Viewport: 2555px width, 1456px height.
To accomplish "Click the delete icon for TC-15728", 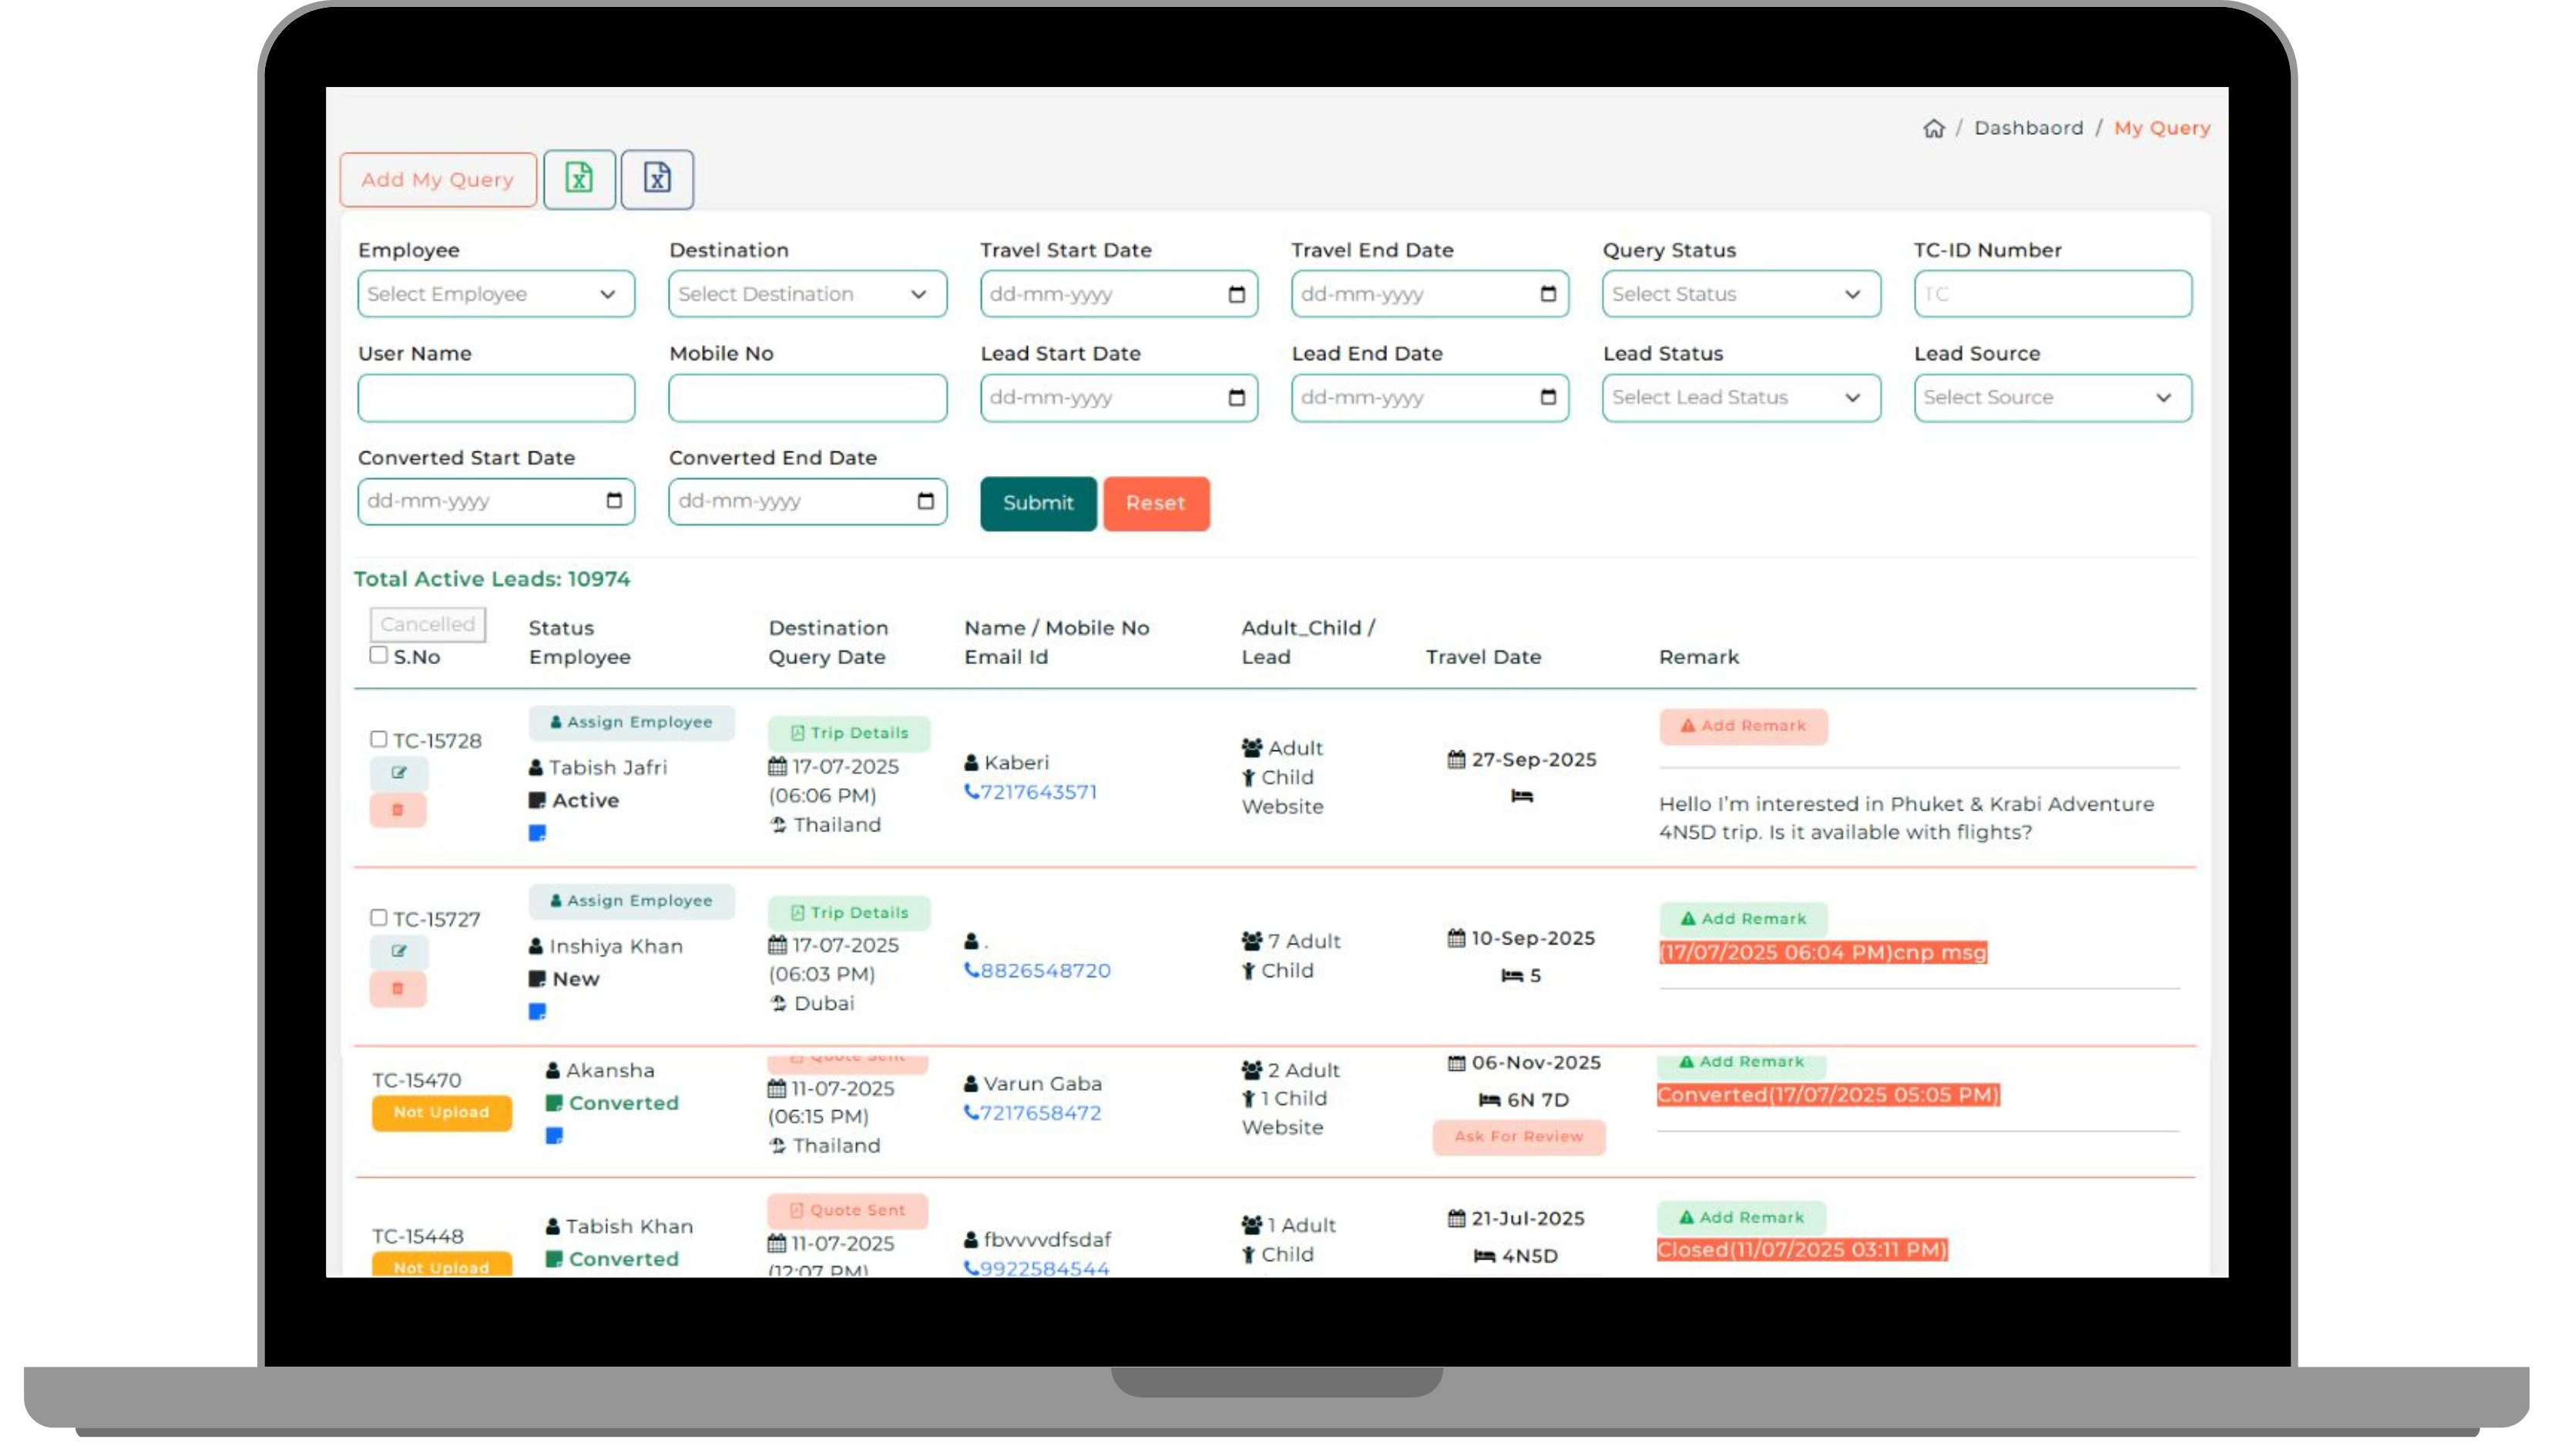I will click(x=398, y=809).
